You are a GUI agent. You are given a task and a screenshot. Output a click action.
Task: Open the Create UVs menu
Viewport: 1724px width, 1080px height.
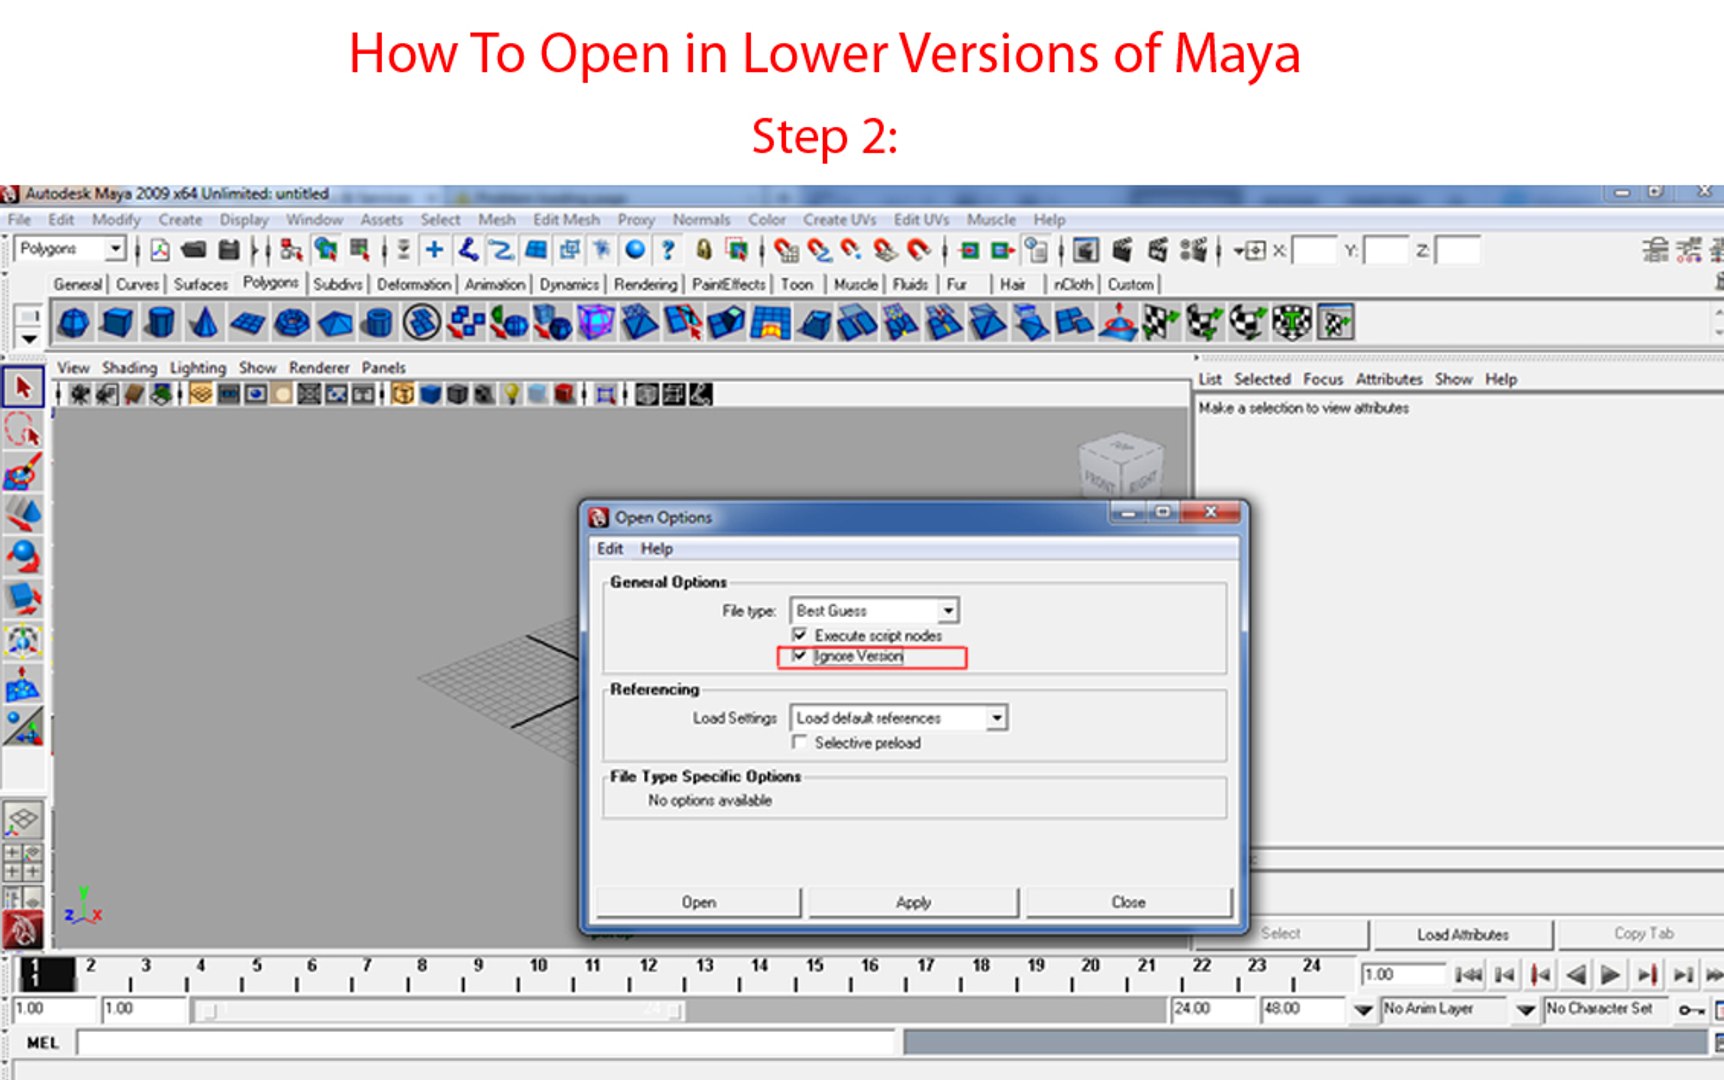[839, 219]
